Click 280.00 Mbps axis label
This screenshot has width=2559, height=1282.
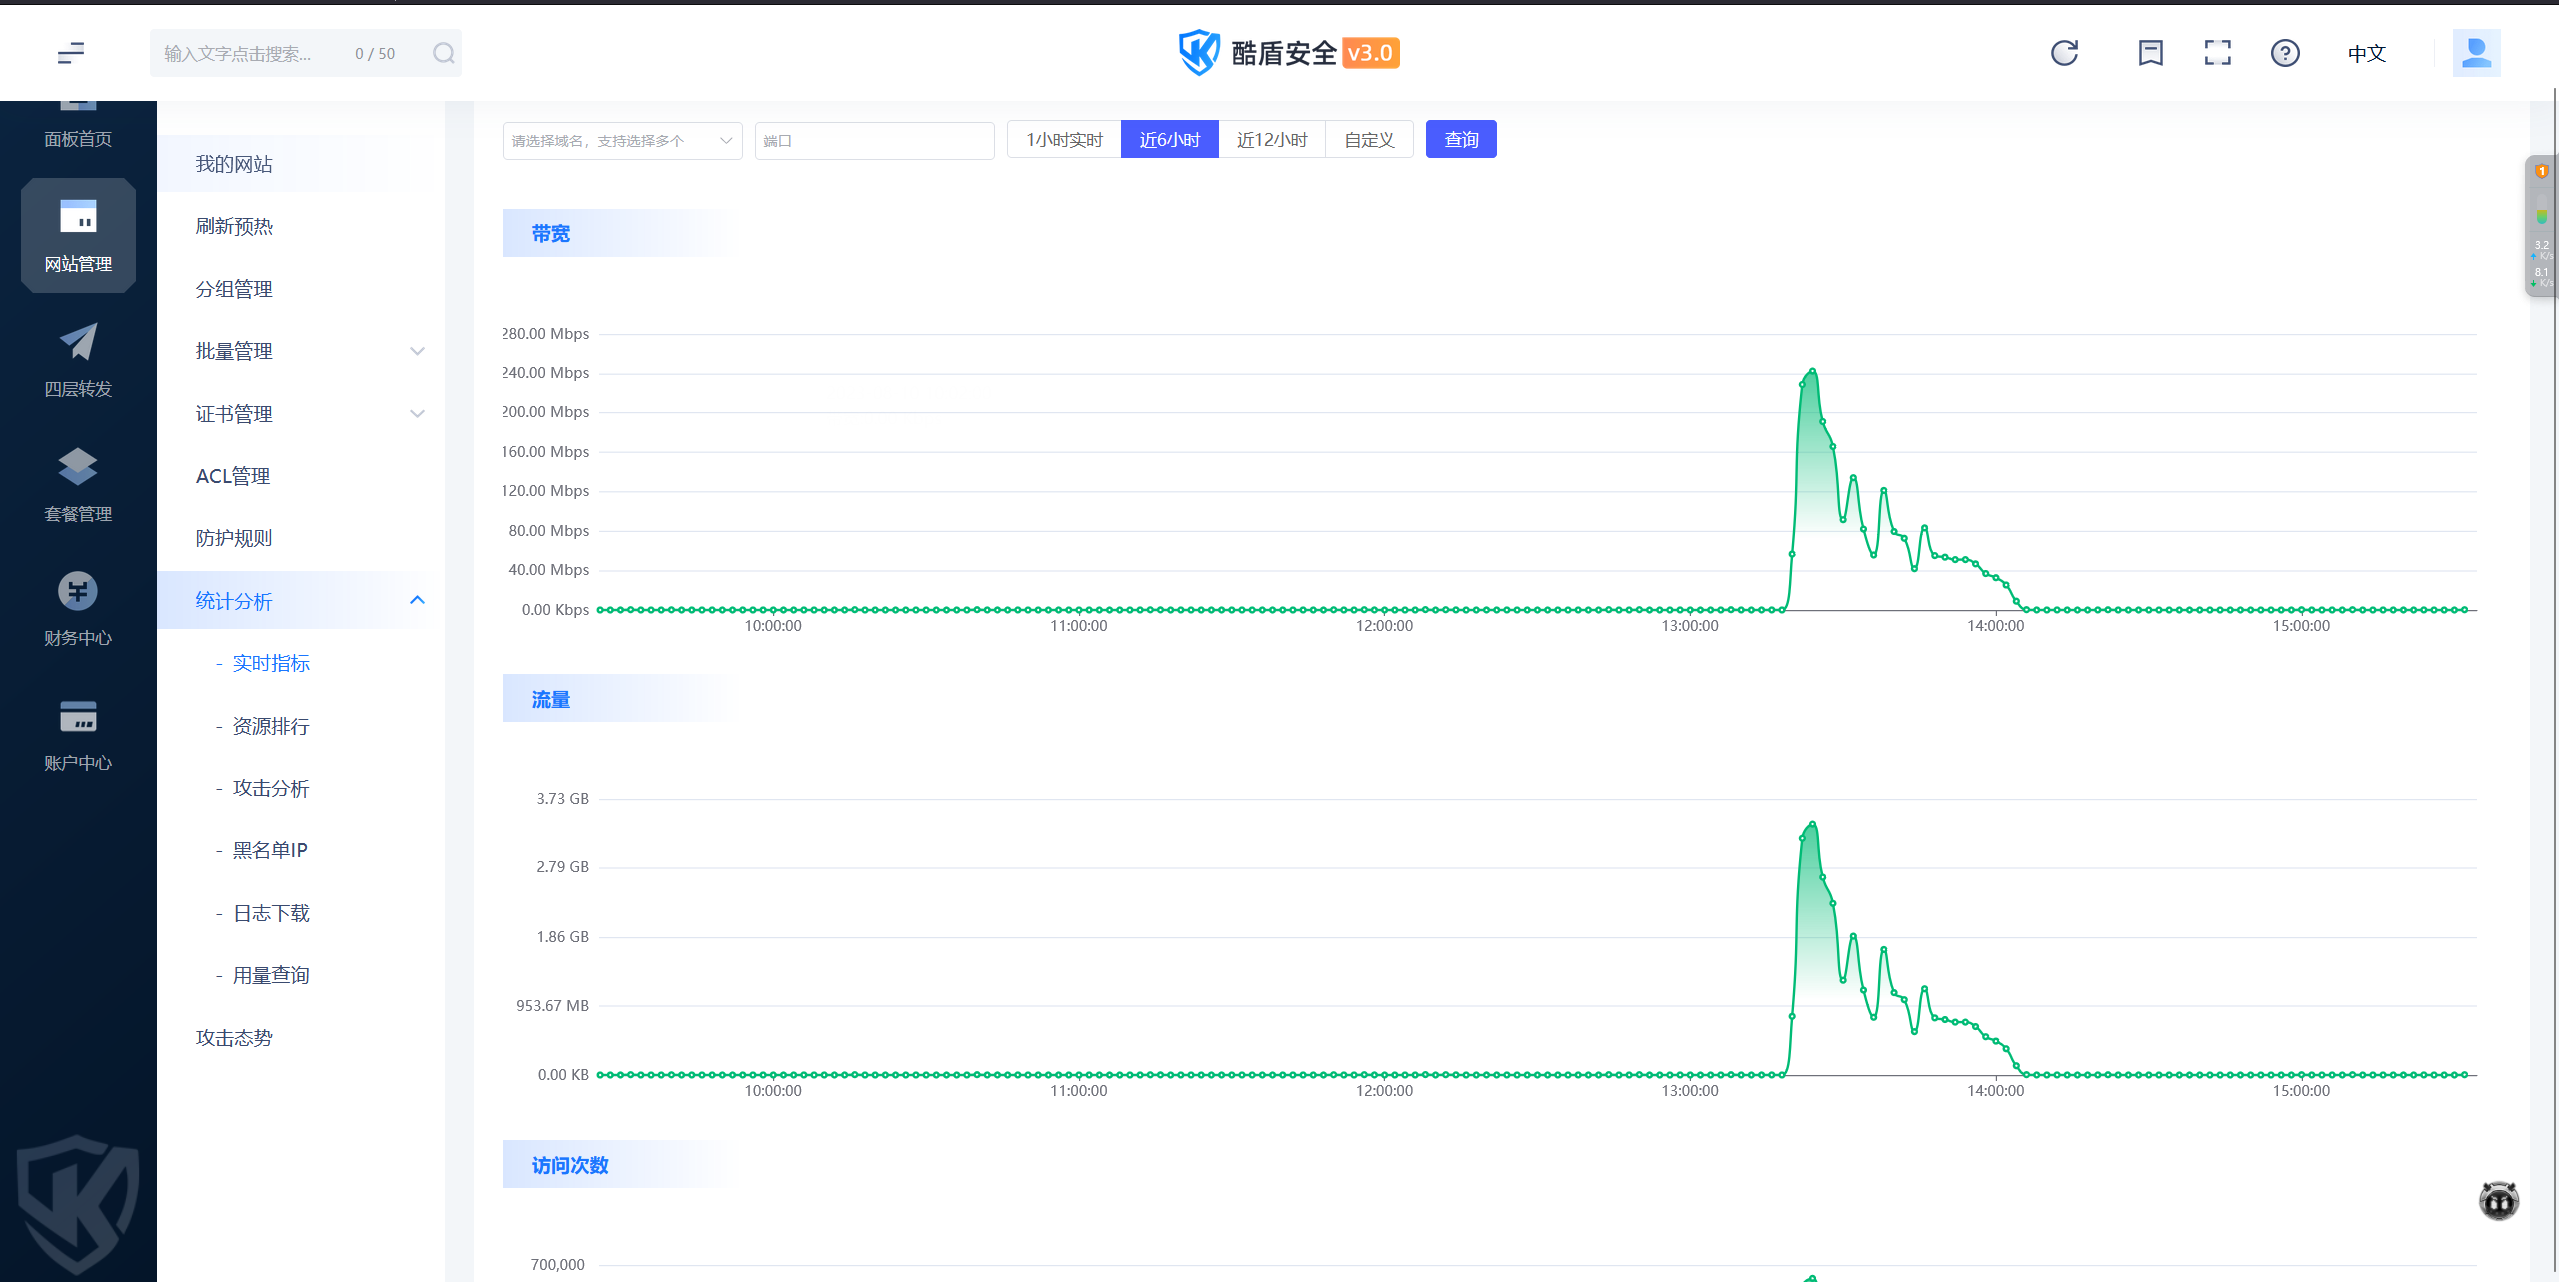(545, 334)
